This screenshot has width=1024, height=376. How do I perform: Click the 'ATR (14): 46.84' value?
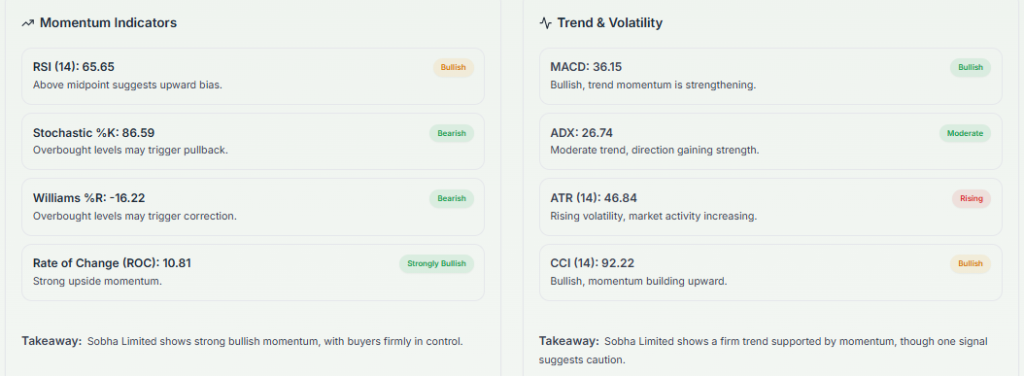coord(594,198)
